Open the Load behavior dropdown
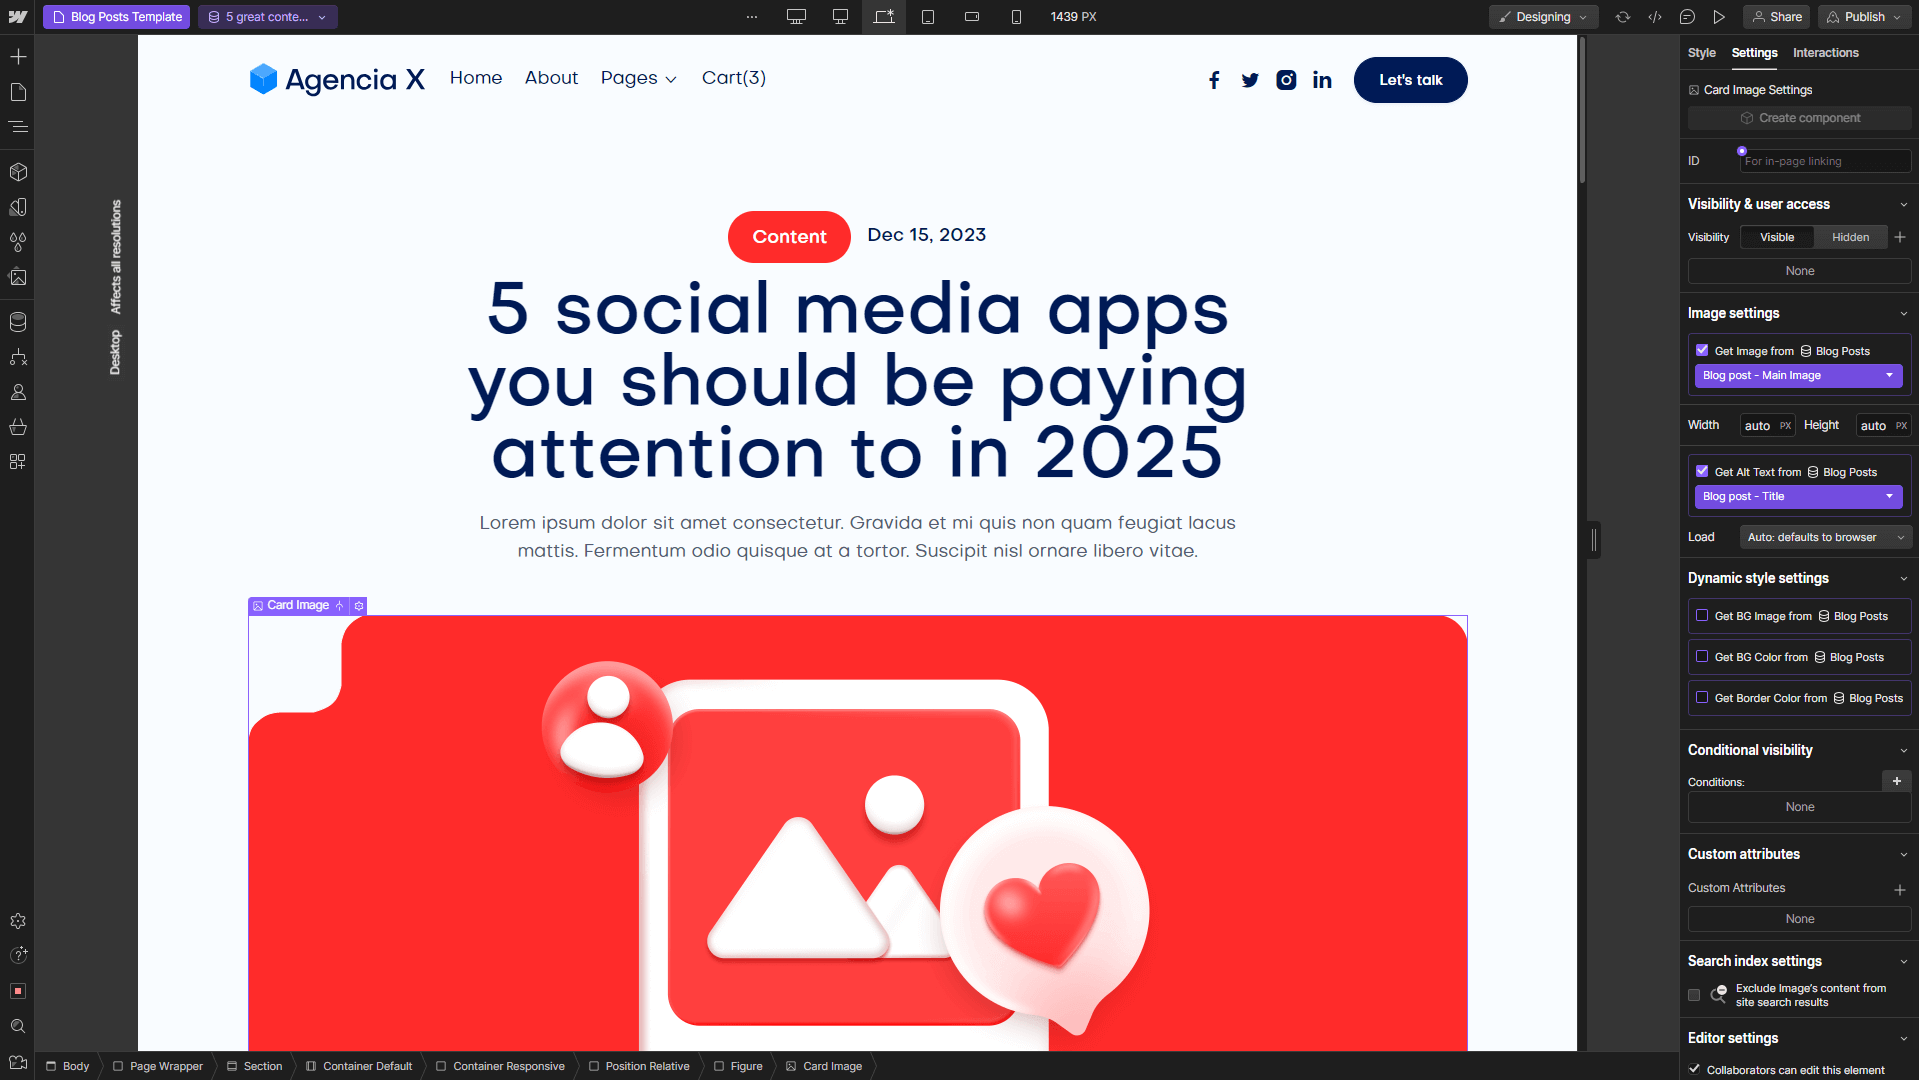Image resolution: width=1919 pixels, height=1080 pixels. click(x=1825, y=537)
